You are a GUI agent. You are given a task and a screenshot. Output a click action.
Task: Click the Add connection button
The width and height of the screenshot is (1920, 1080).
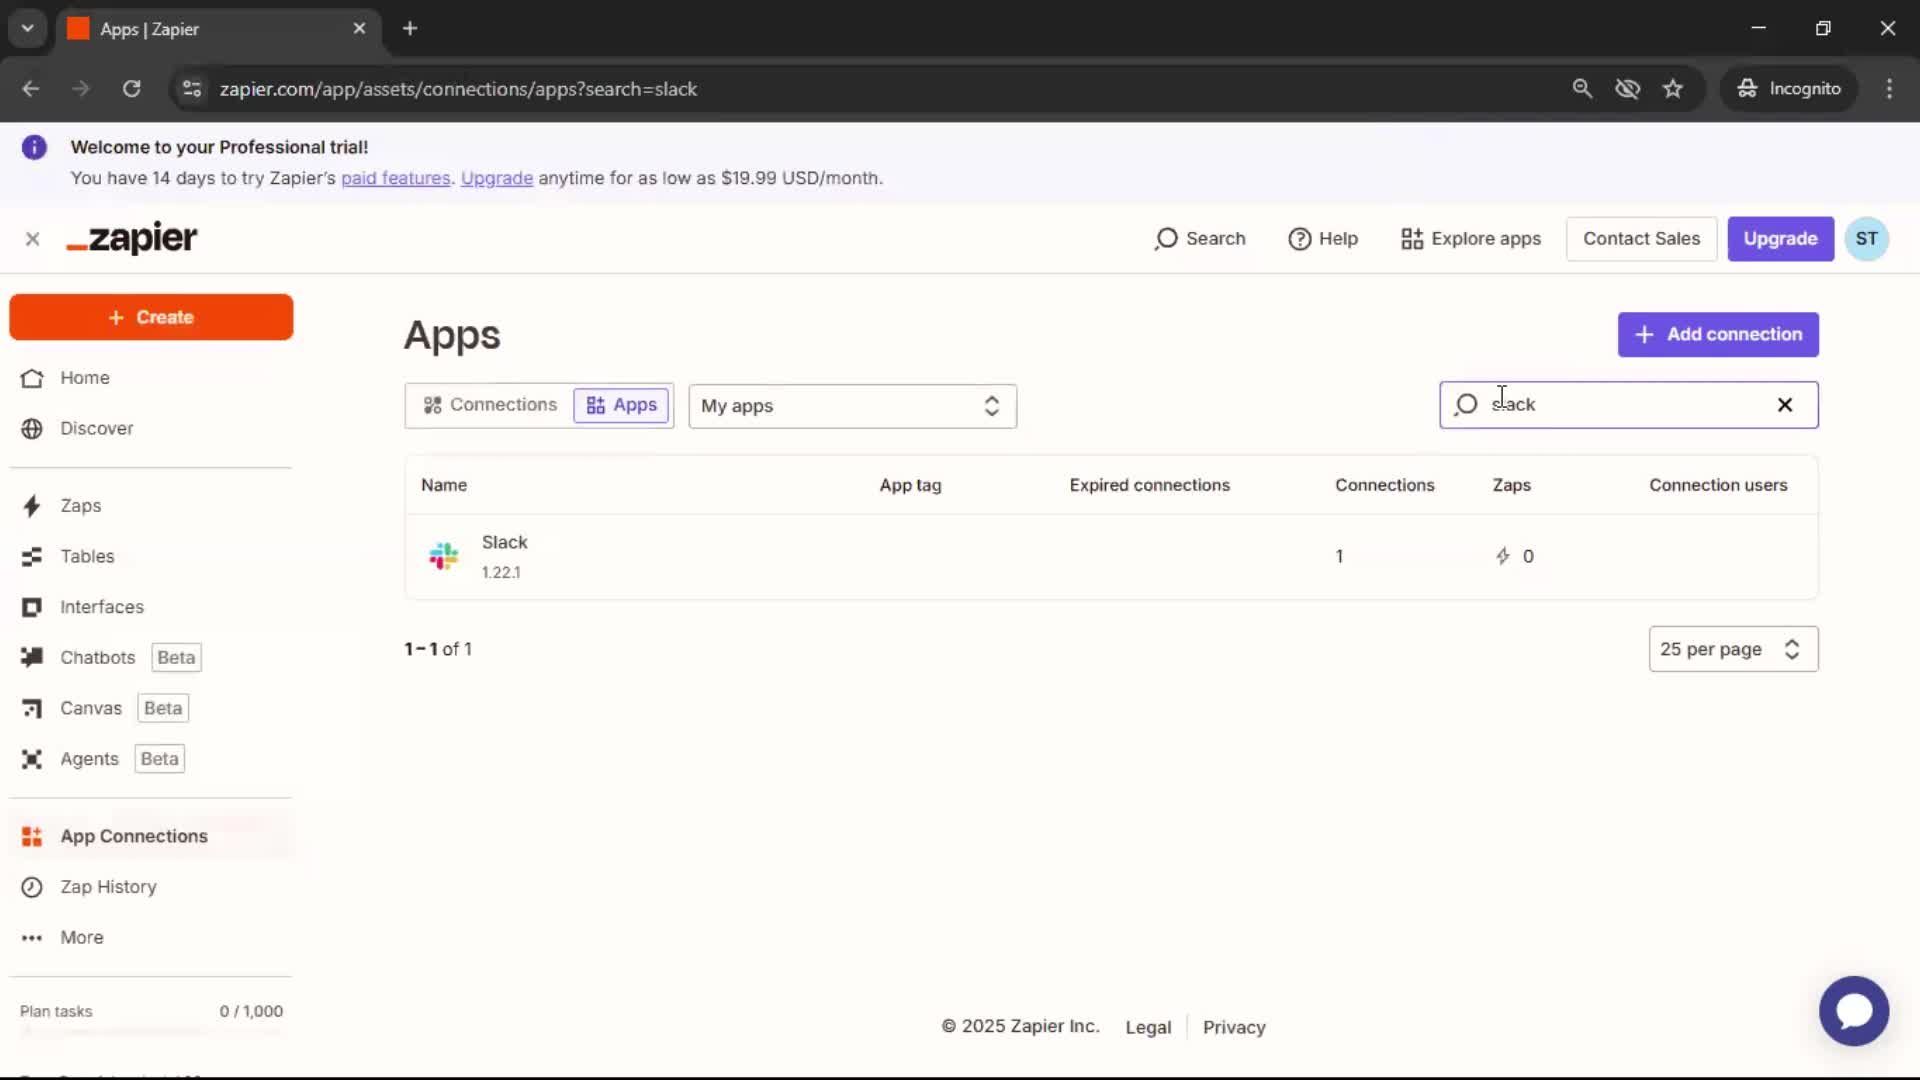tap(1718, 335)
